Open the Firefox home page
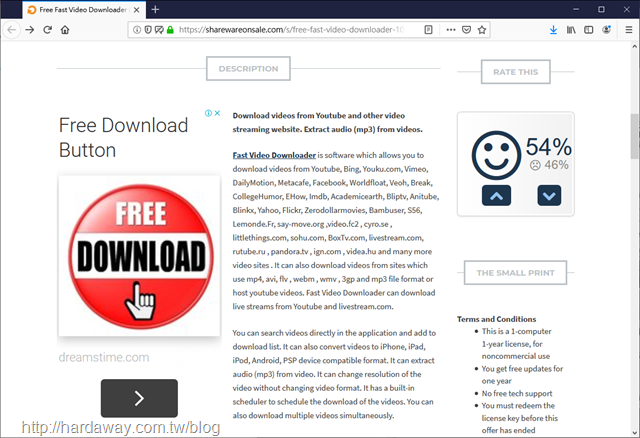This screenshot has height=438, width=640. pos(65,30)
